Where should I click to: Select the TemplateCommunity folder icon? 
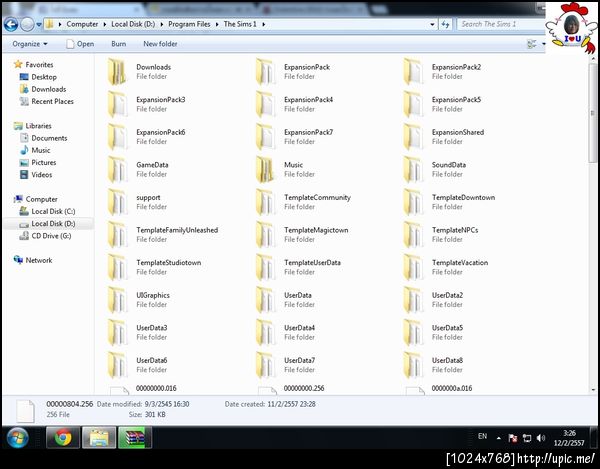[x=265, y=202]
